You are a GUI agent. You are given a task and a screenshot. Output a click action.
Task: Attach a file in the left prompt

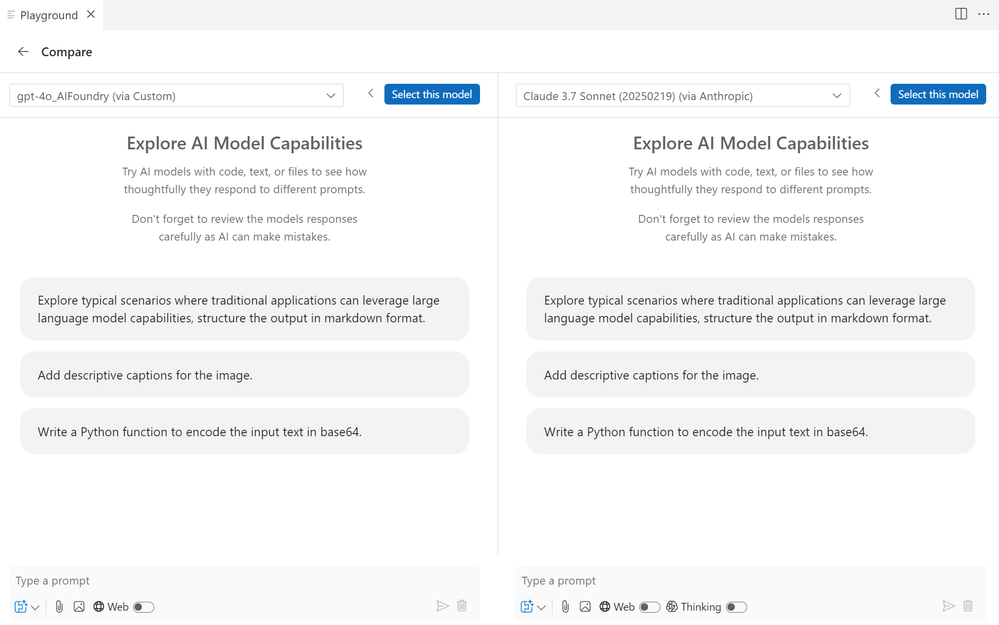(x=59, y=607)
